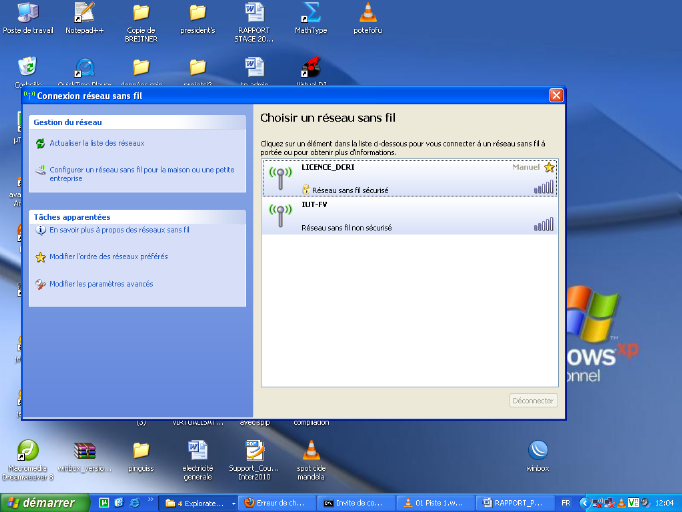Screen dimensions: 682x512
Task: Open En savoir plus à propos des réseaux
Action: tap(119, 230)
